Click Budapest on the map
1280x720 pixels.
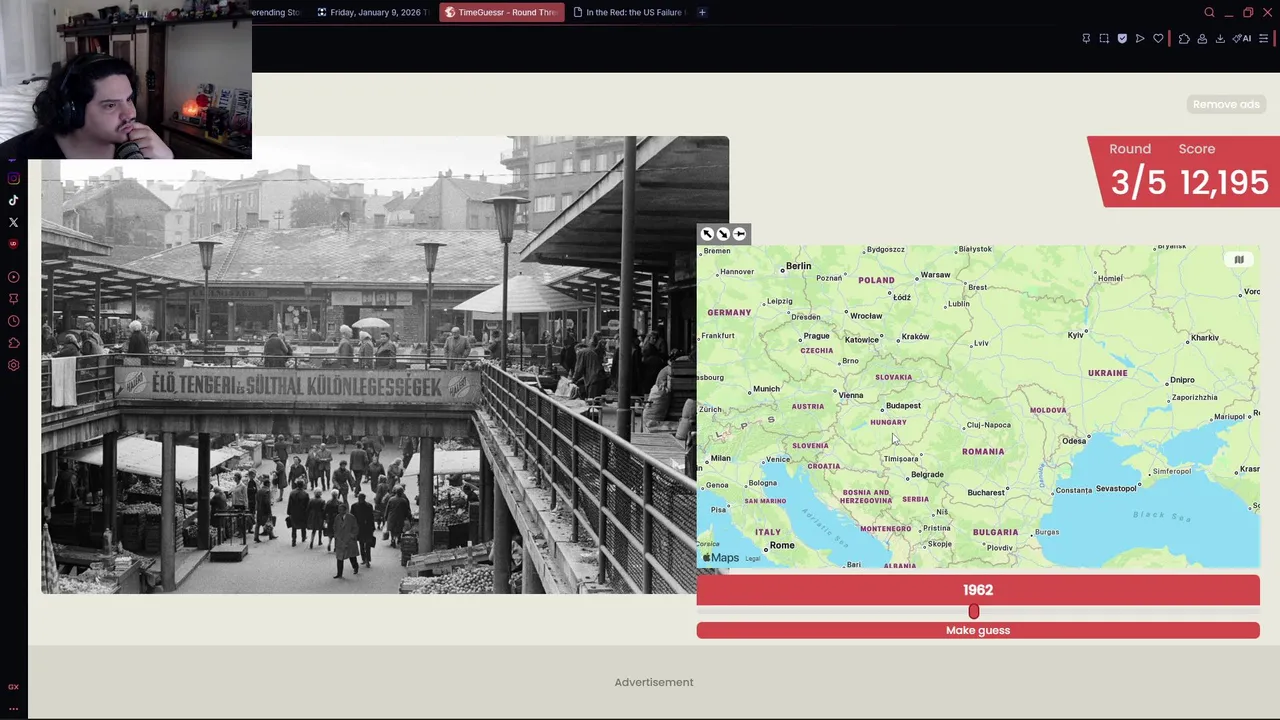coord(903,405)
